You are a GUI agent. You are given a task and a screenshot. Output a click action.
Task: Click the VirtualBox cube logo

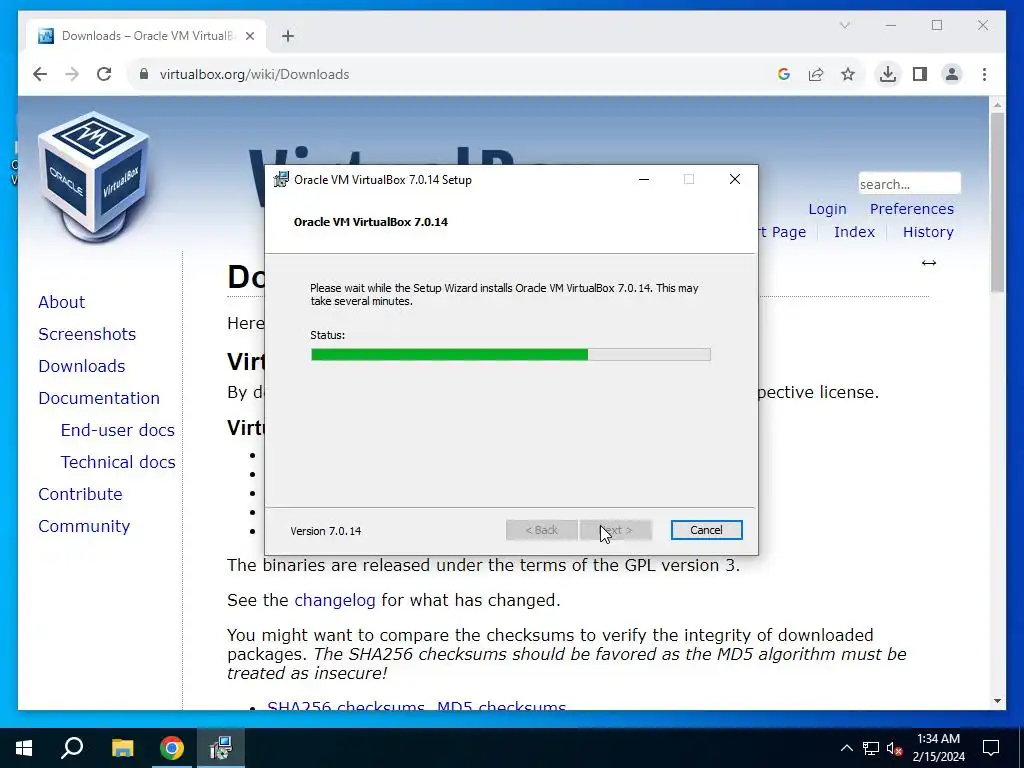tap(93, 176)
